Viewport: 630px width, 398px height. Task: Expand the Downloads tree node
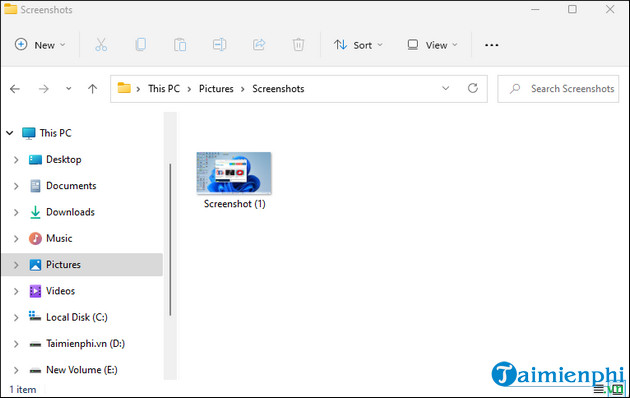click(16, 212)
